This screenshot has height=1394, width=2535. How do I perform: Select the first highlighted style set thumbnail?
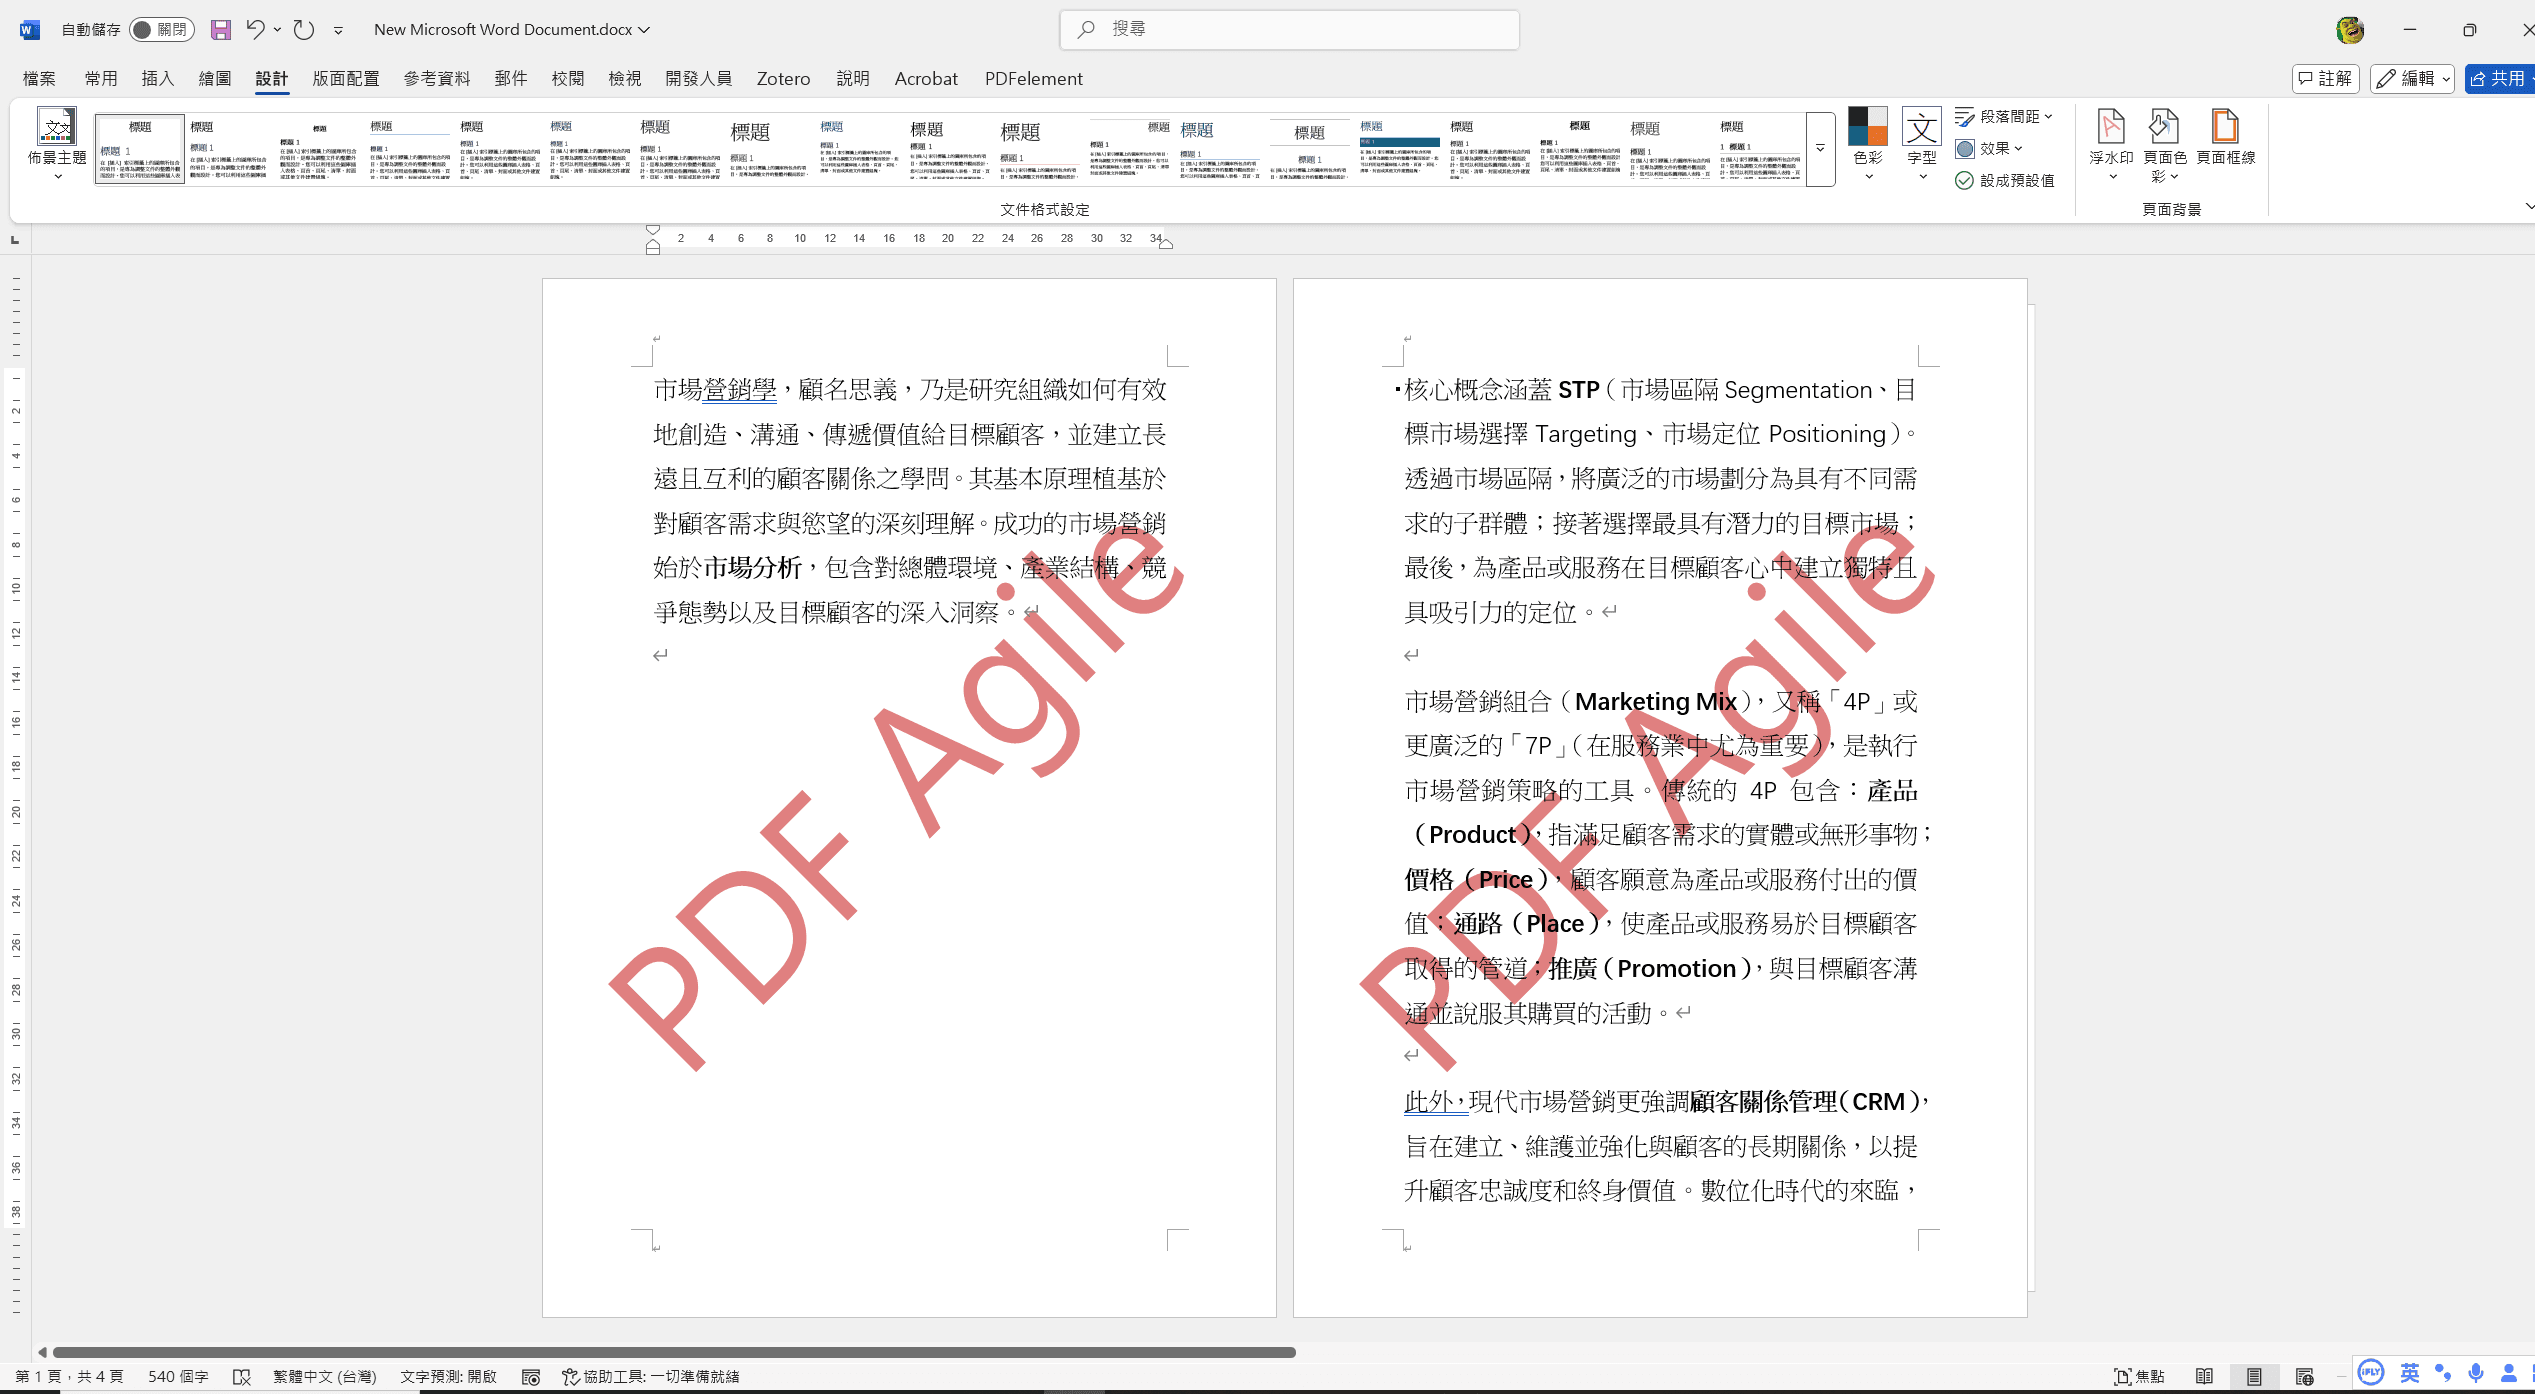coord(140,149)
